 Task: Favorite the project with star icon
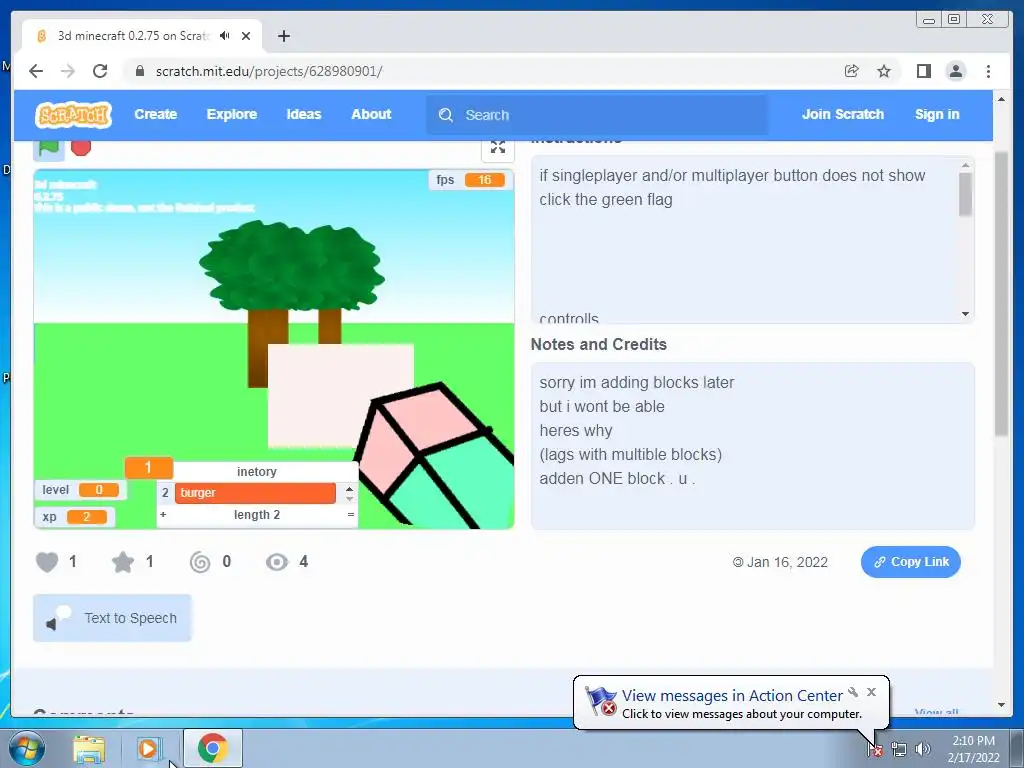point(123,562)
